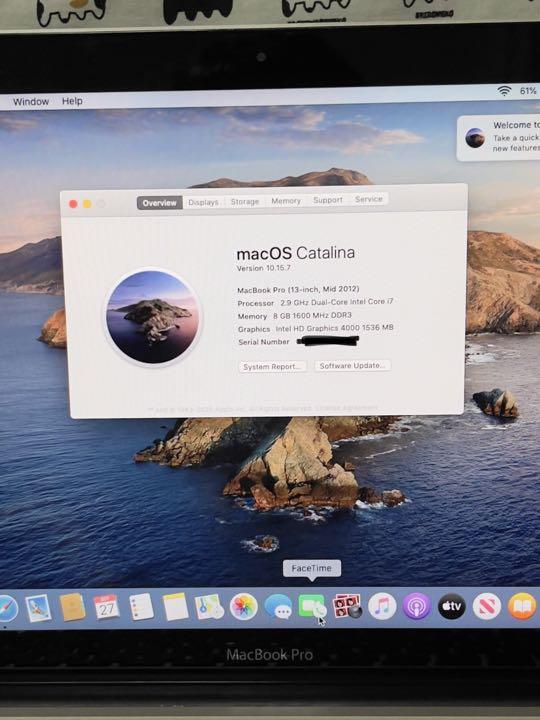Click the System Report button
Viewport: 540px width, 720px height.
[x=272, y=366]
